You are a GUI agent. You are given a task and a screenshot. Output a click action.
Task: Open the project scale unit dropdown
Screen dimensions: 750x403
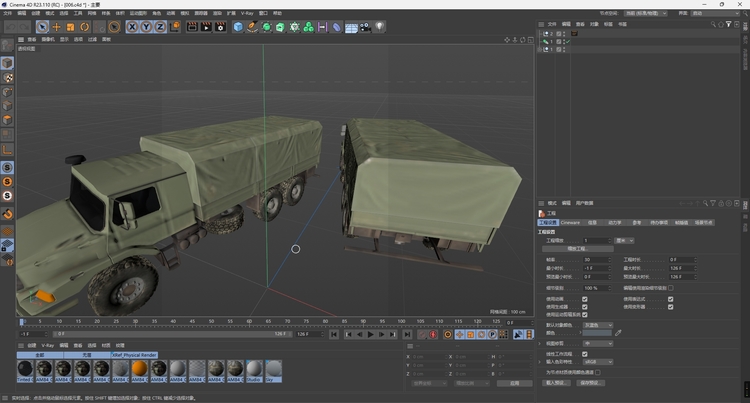[x=624, y=240]
